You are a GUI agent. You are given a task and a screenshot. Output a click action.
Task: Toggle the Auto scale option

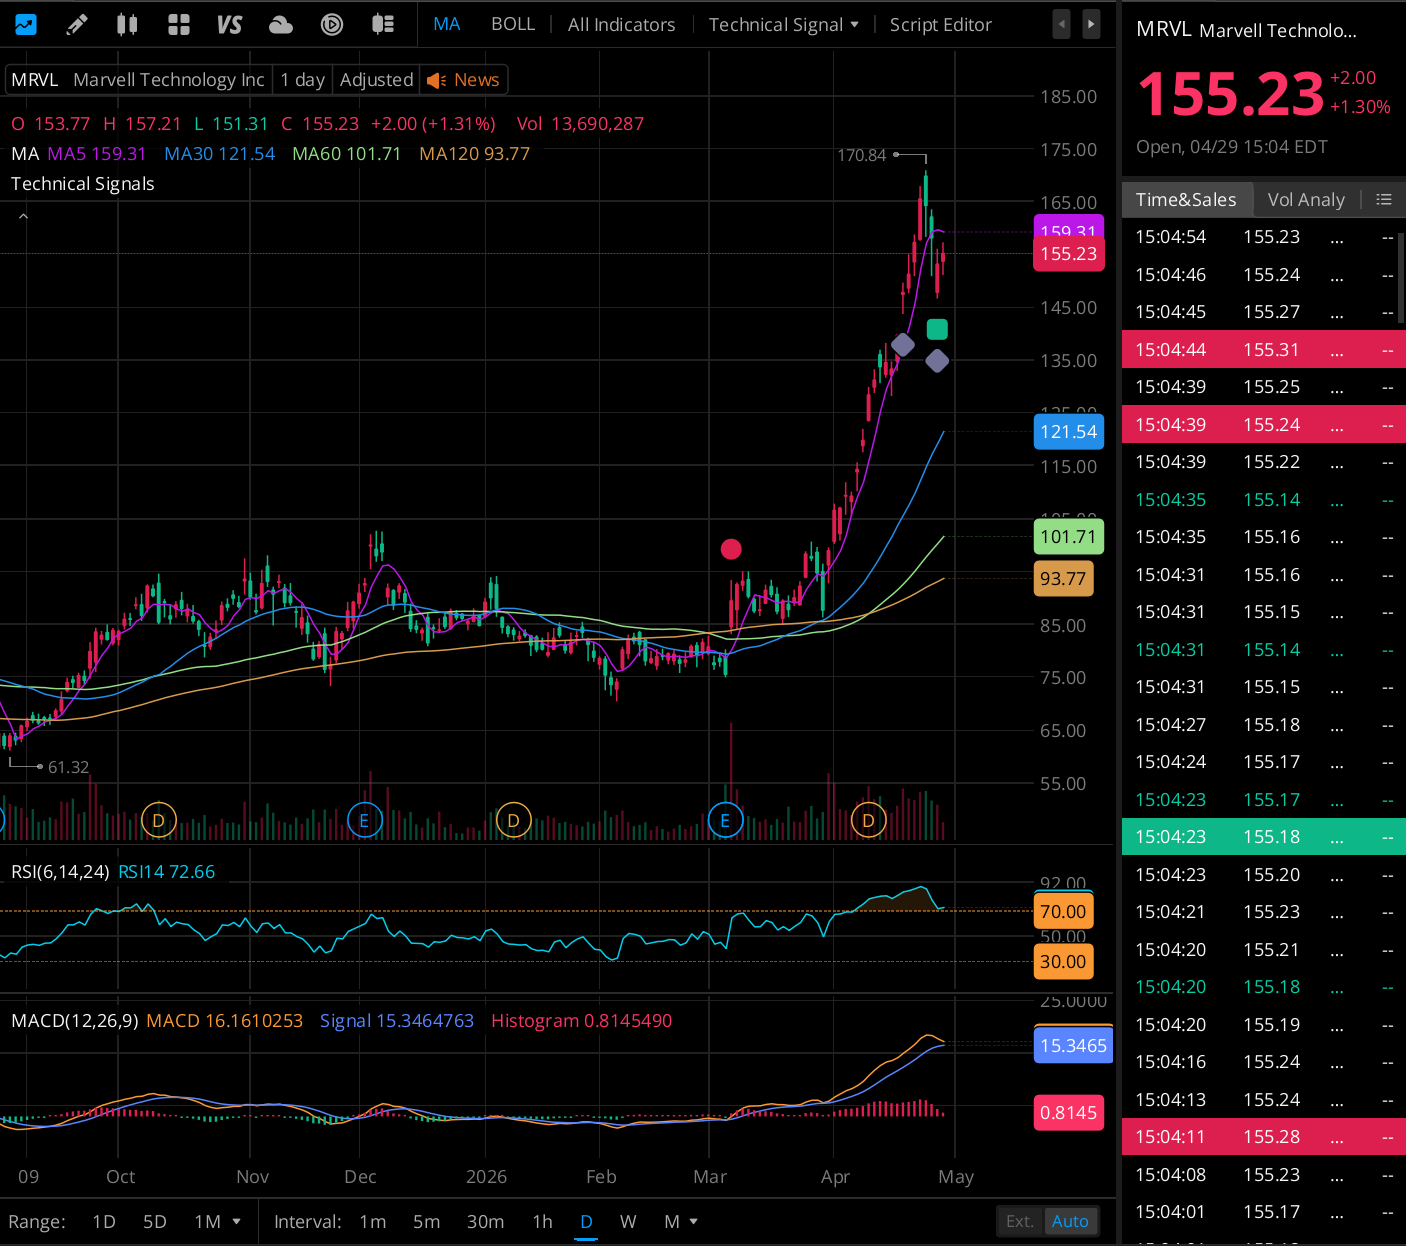tap(1070, 1221)
